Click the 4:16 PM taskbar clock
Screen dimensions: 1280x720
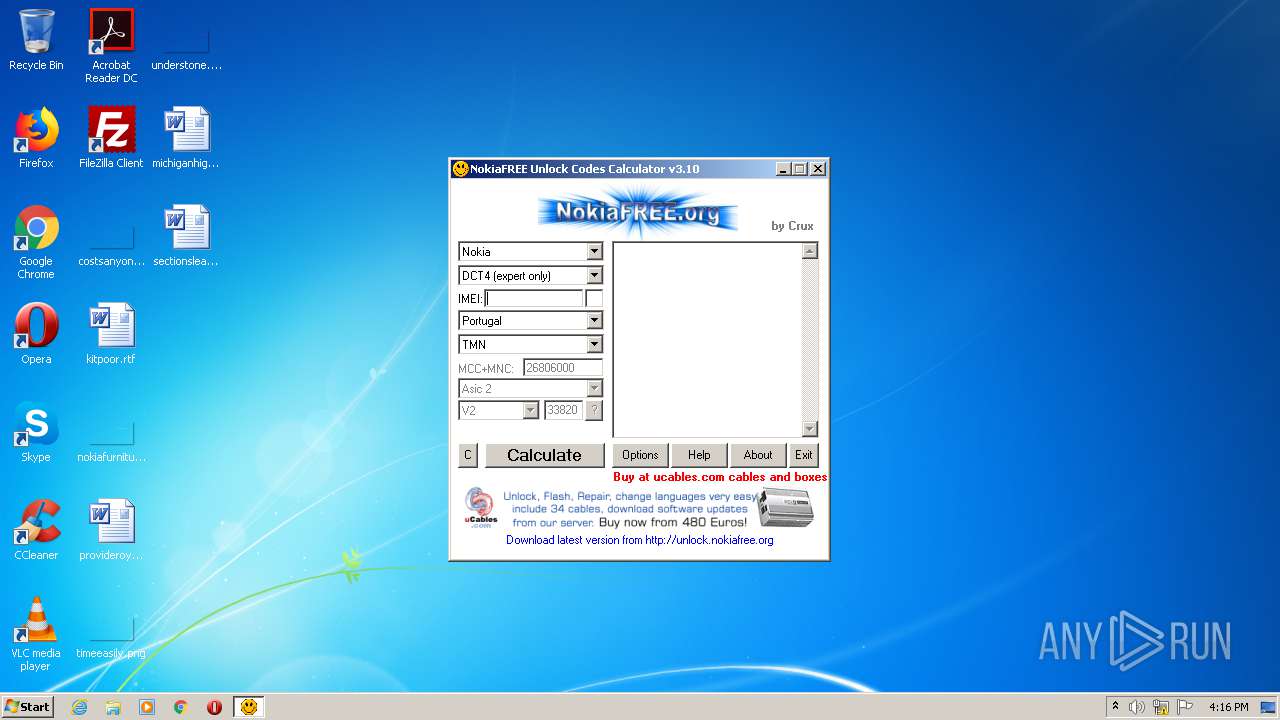pyautogui.click(x=1228, y=707)
